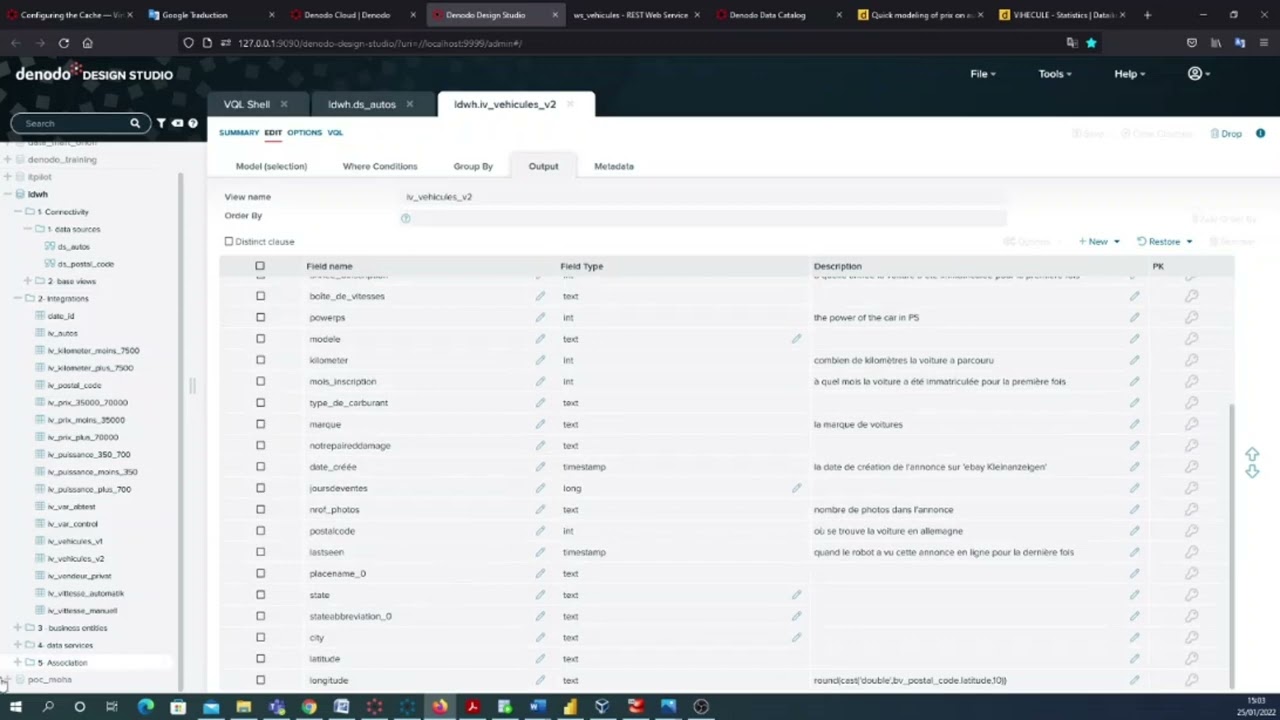The image size is (1280, 720).
Task: Click the search magnifier icon in sidebar
Action: coord(135,123)
